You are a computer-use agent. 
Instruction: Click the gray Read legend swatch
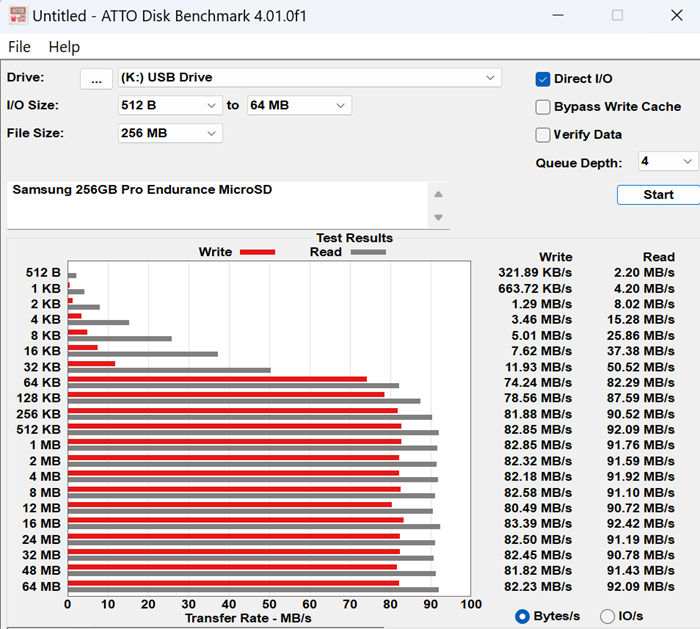[x=368, y=252]
